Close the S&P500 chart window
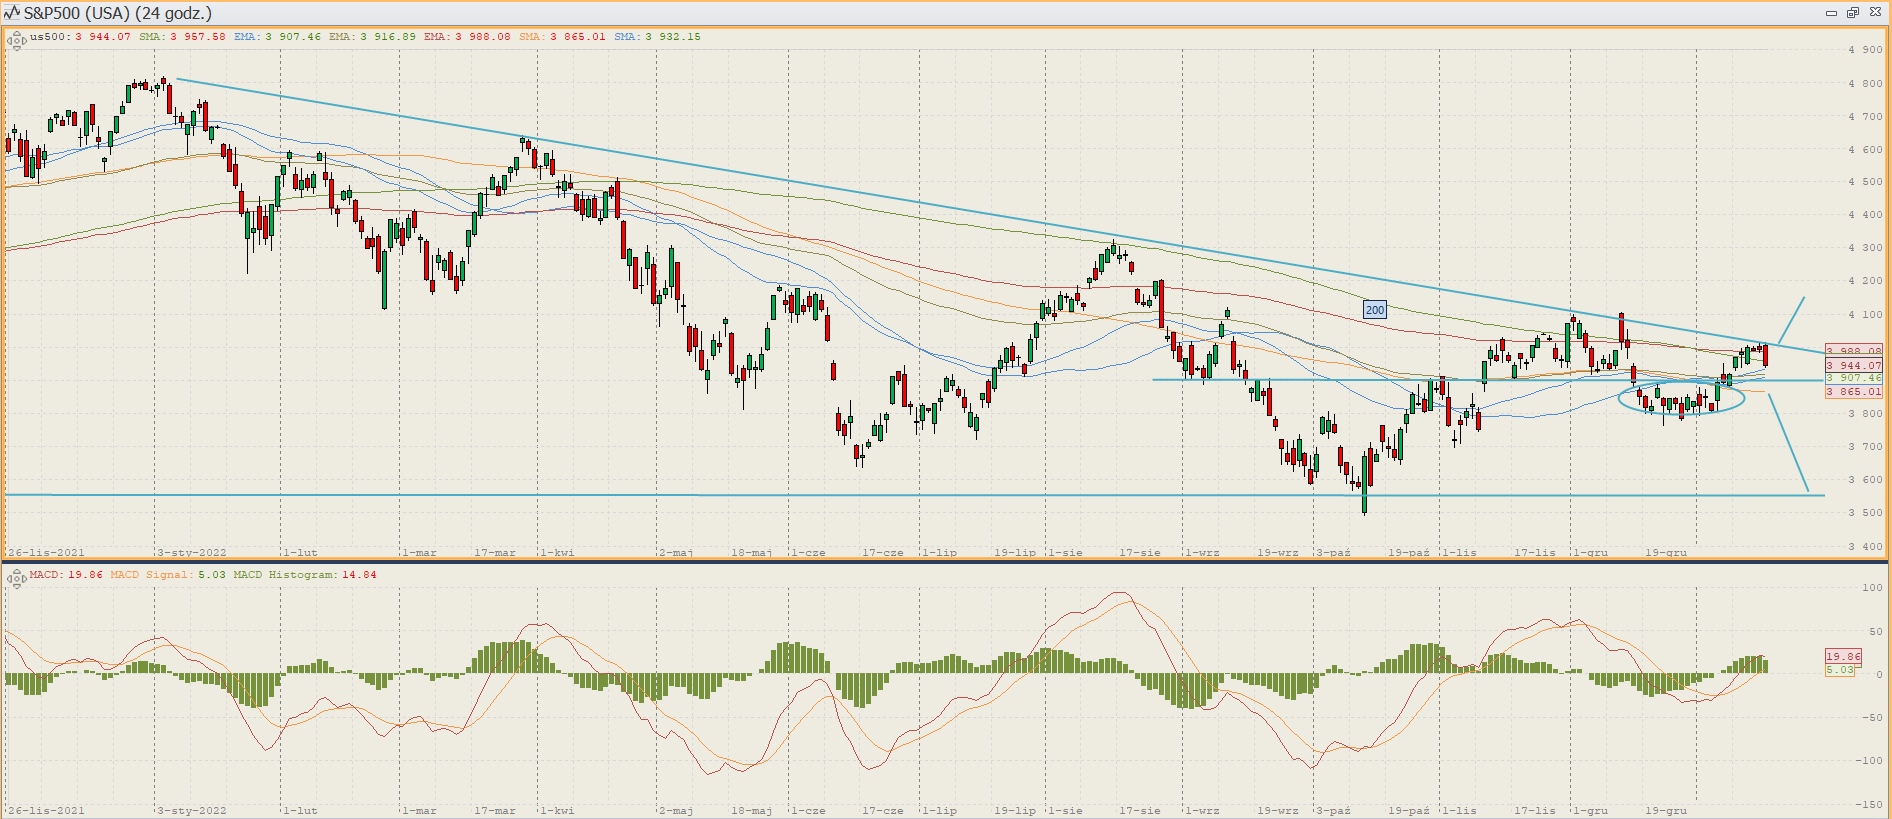This screenshot has height=819, width=1892. point(1875,13)
